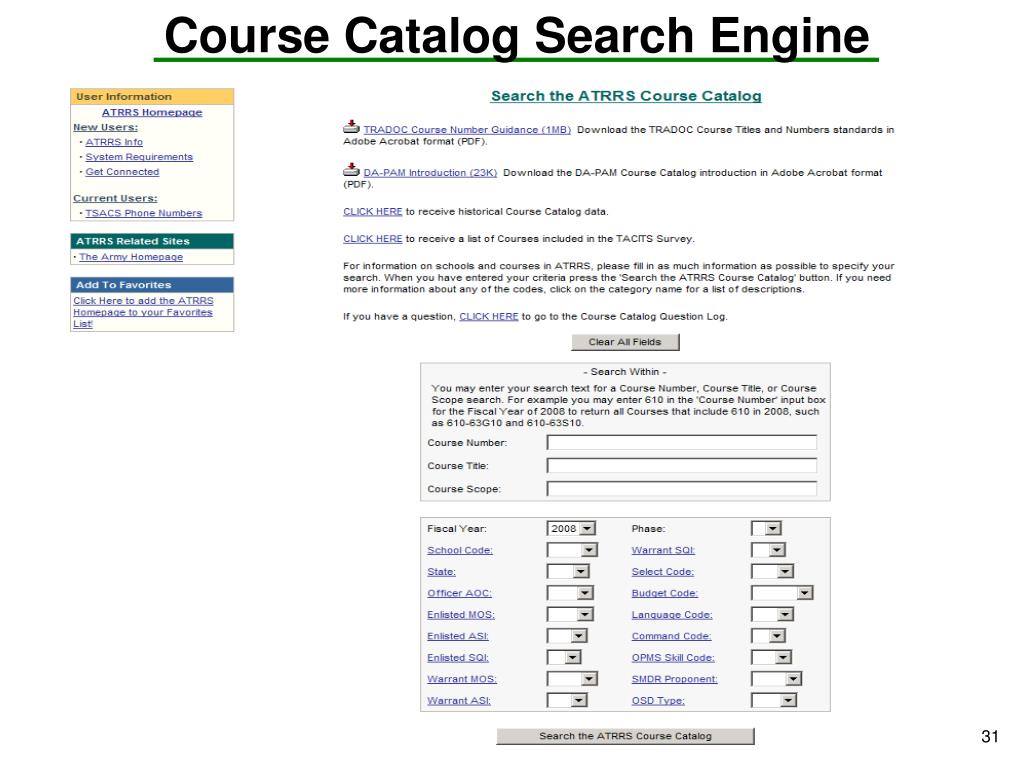The height and width of the screenshot is (768, 1024).
Task: Open the Enlisted SQI dropdown
Action: [564, 658]
